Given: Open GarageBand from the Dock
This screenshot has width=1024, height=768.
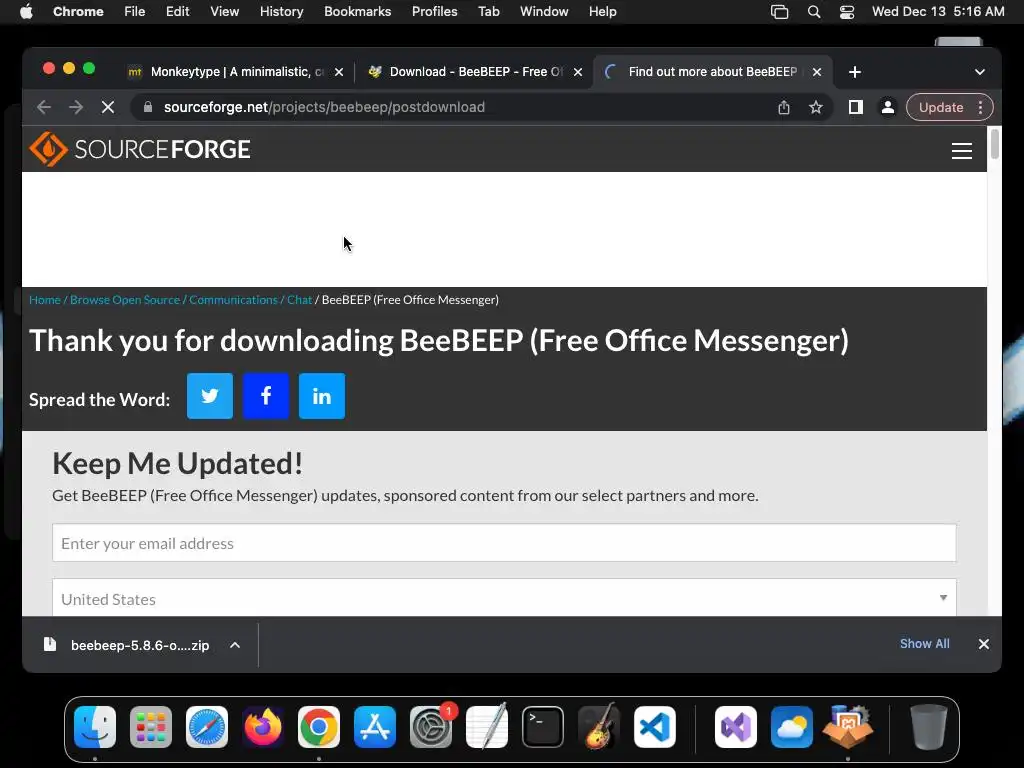Looking at the screenshot, I should point(599,727).
